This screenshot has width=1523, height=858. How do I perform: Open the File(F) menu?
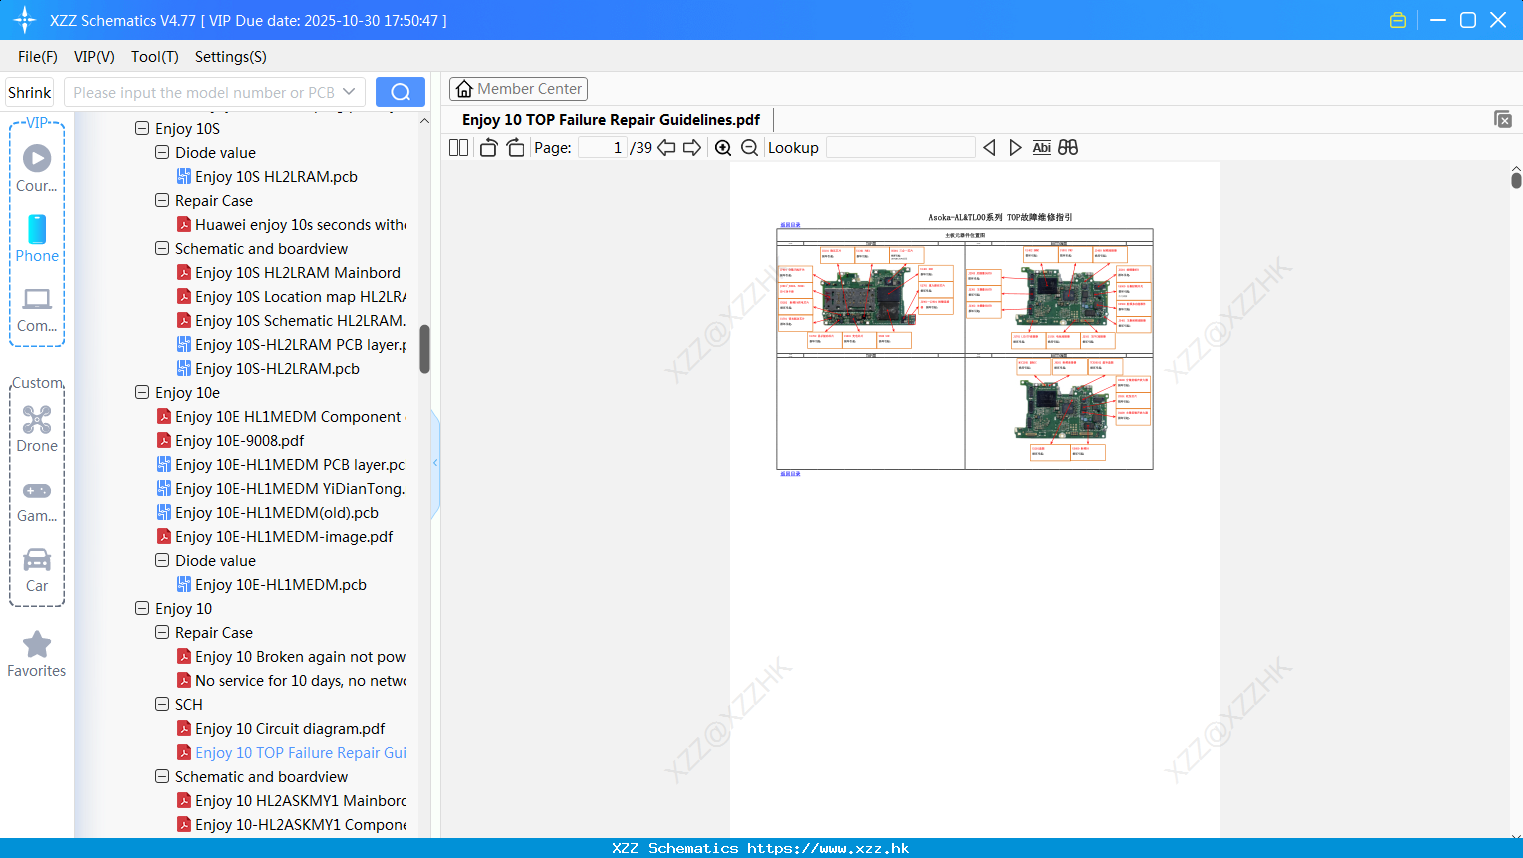point(38,57)
